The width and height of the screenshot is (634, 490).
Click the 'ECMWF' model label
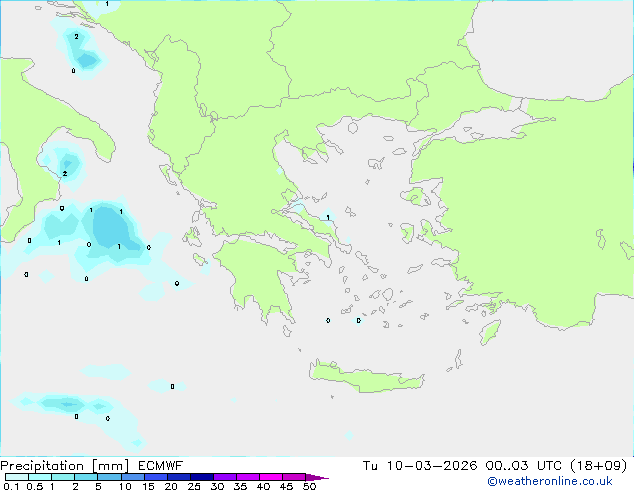(161, 466)
